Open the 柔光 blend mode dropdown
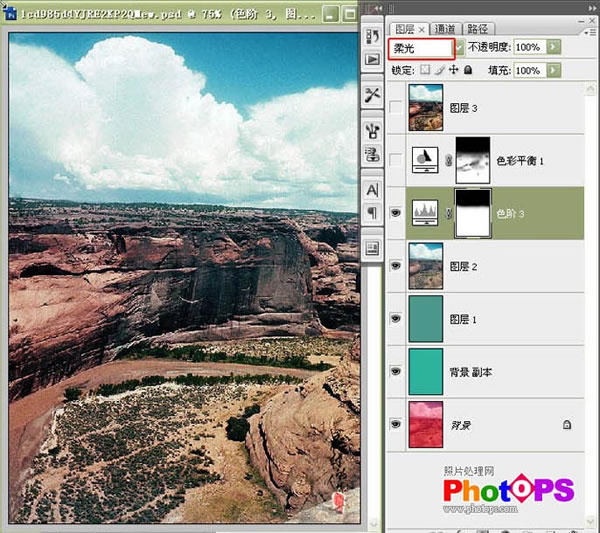600x533 pixels. pos(460,48)
